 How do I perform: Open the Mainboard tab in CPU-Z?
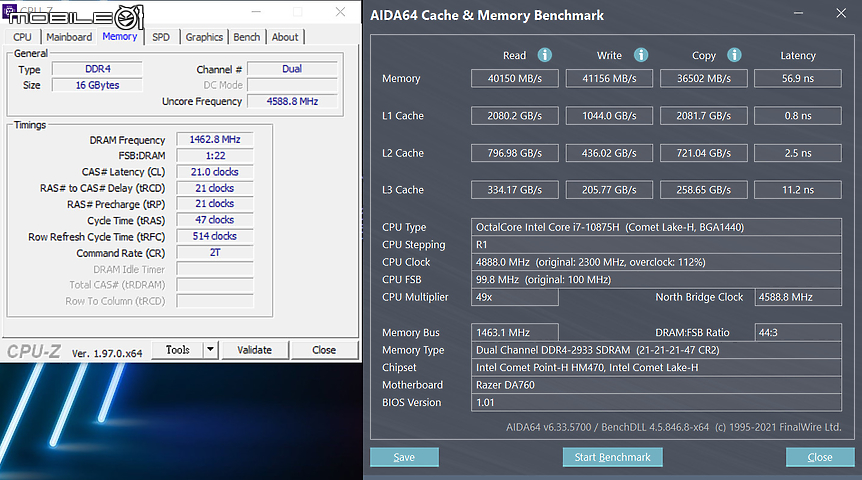(69, 37)
